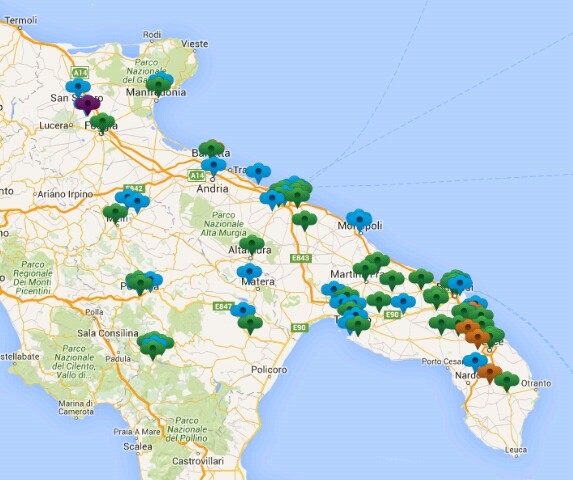Open the orange marker east of Nardò
Image resolution: width=573 pixels, height=480 pixels.
(490, 373)
